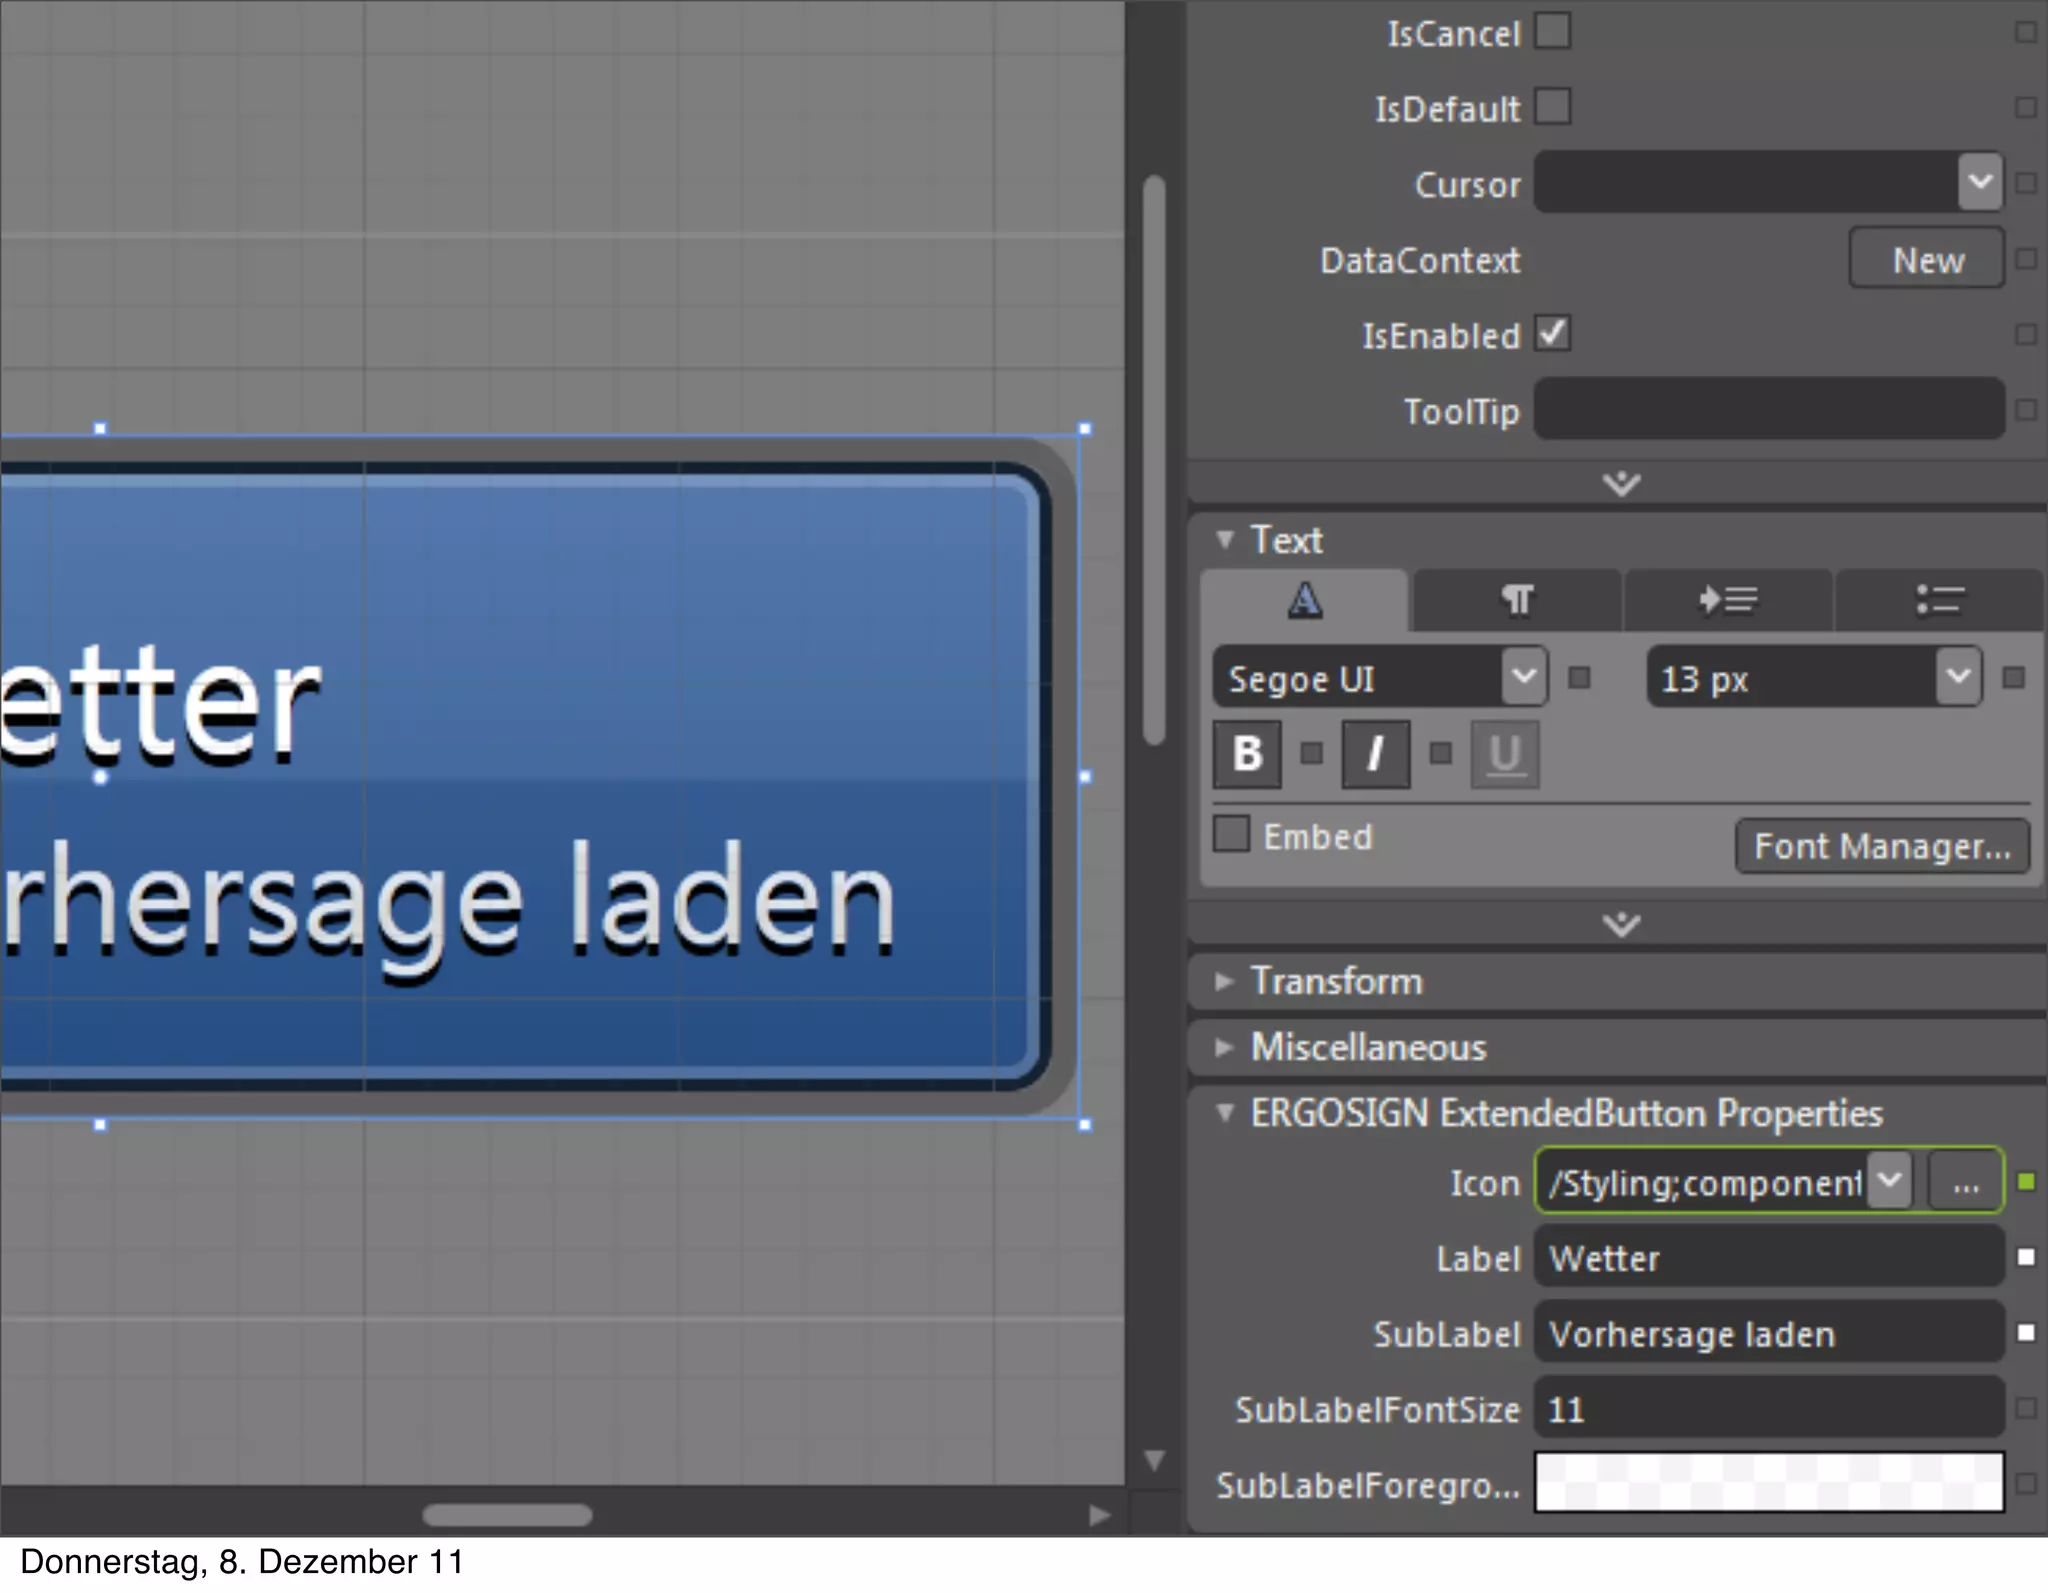Image resolution: width=2048 pixels, height=1593 pixels.
Task: Toggle Bold text formatting
Action: pyautogui.click(x=1247, y=754)
